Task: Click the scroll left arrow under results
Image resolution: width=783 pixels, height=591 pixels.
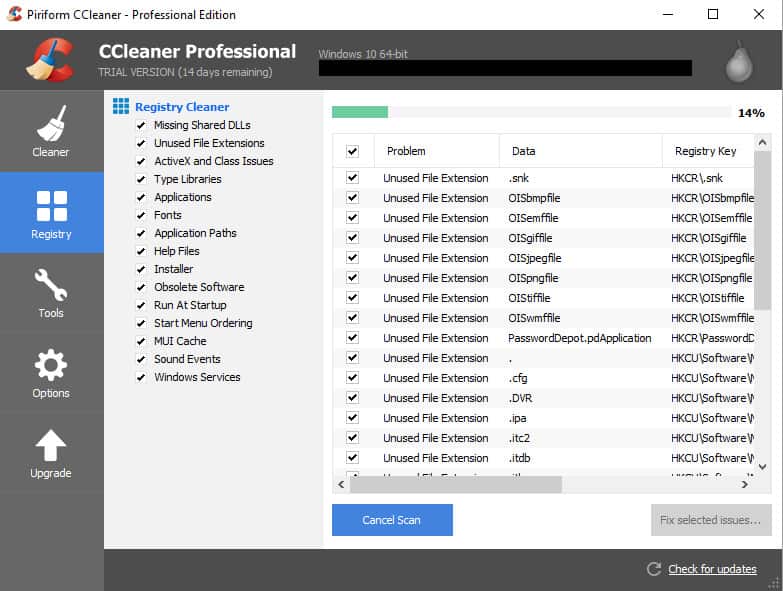Action: coord(341,484)
